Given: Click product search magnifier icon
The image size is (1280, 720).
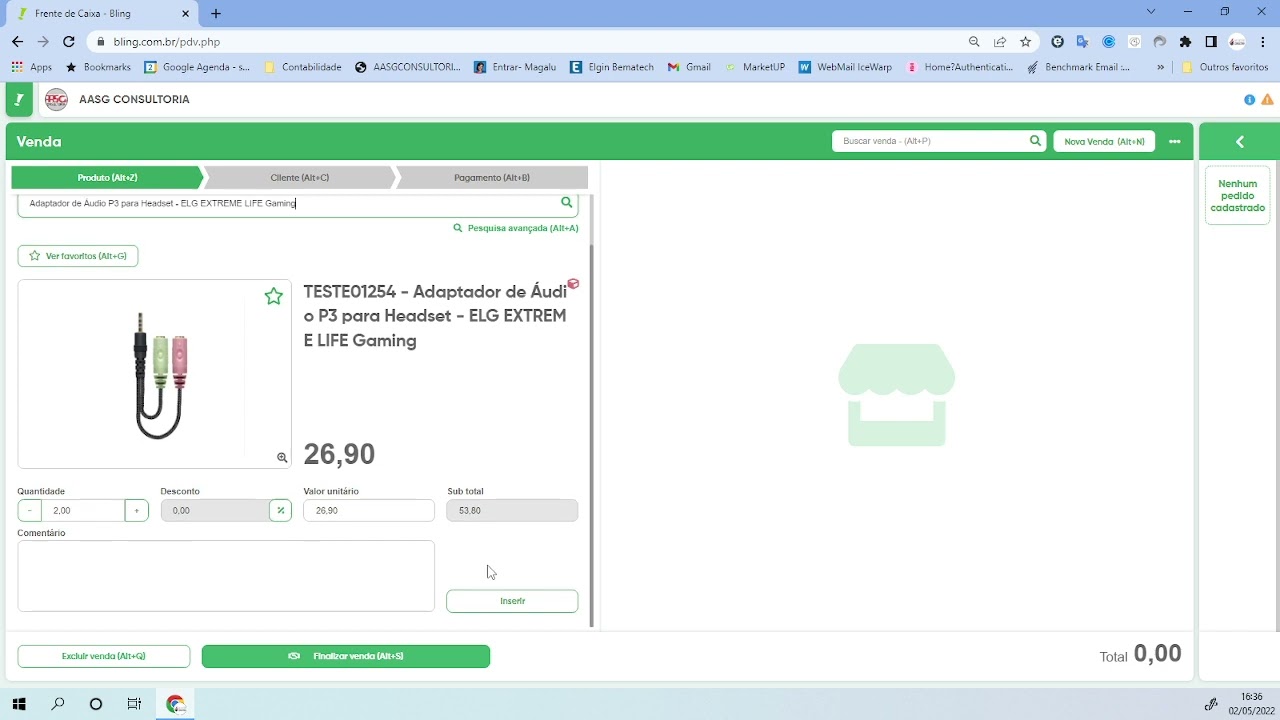Looking at the screenshot, I should 567,202.
